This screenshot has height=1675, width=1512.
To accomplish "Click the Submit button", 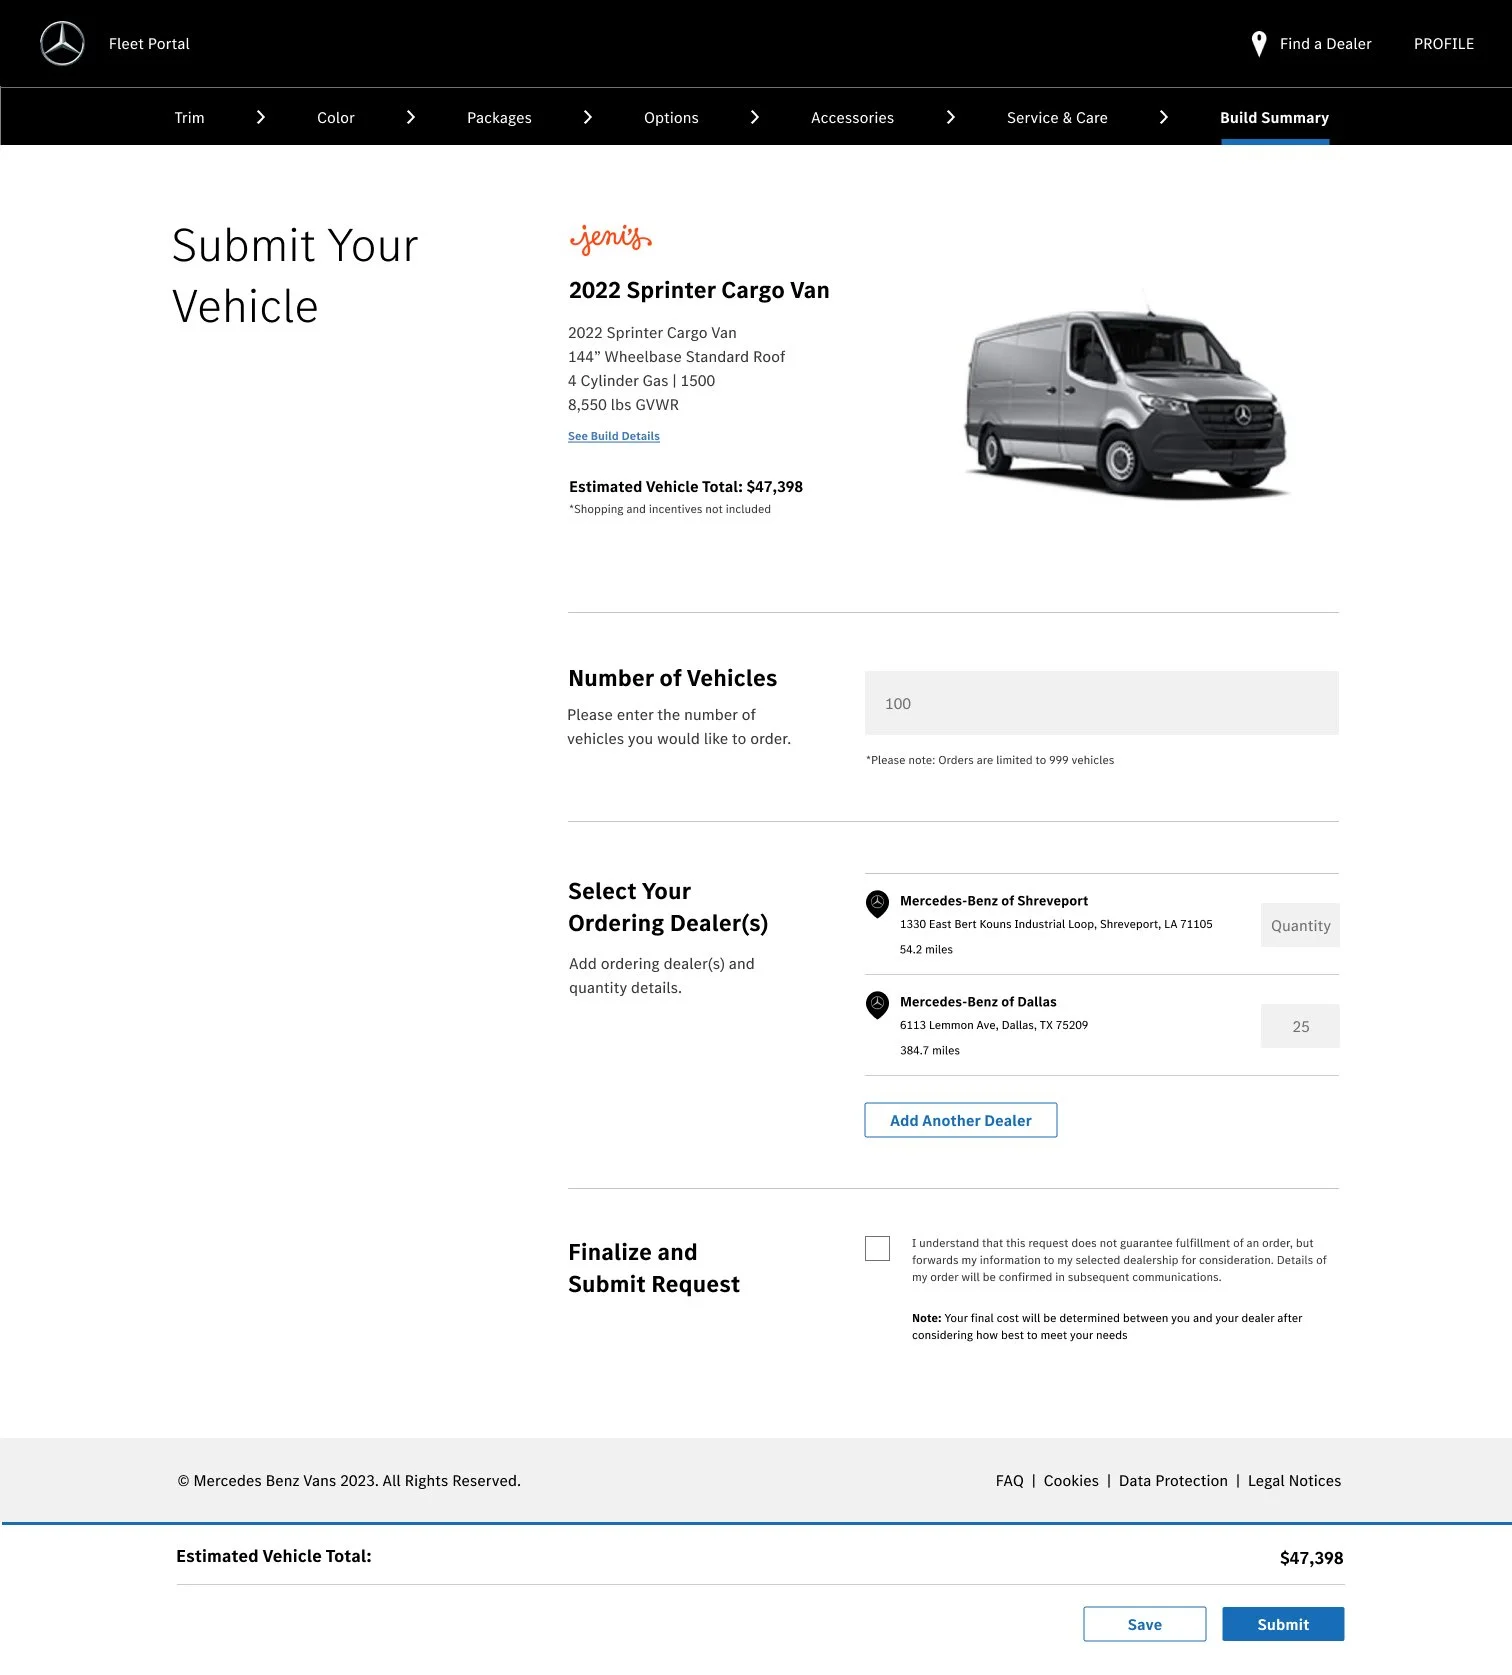I will (1283, 1624).
